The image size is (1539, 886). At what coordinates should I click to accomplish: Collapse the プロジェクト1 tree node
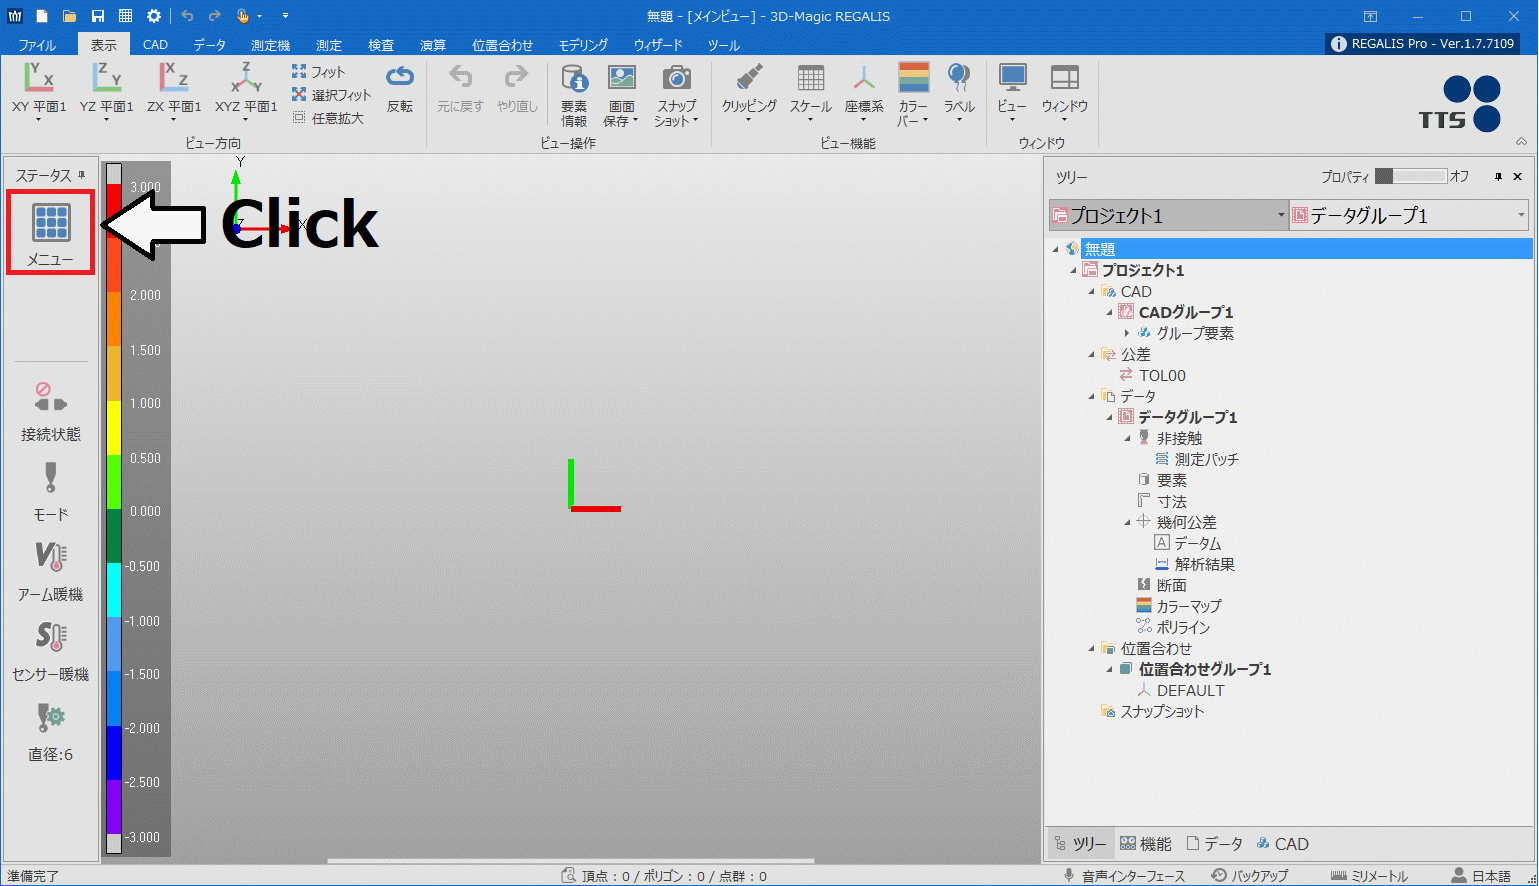point(1074,270)
